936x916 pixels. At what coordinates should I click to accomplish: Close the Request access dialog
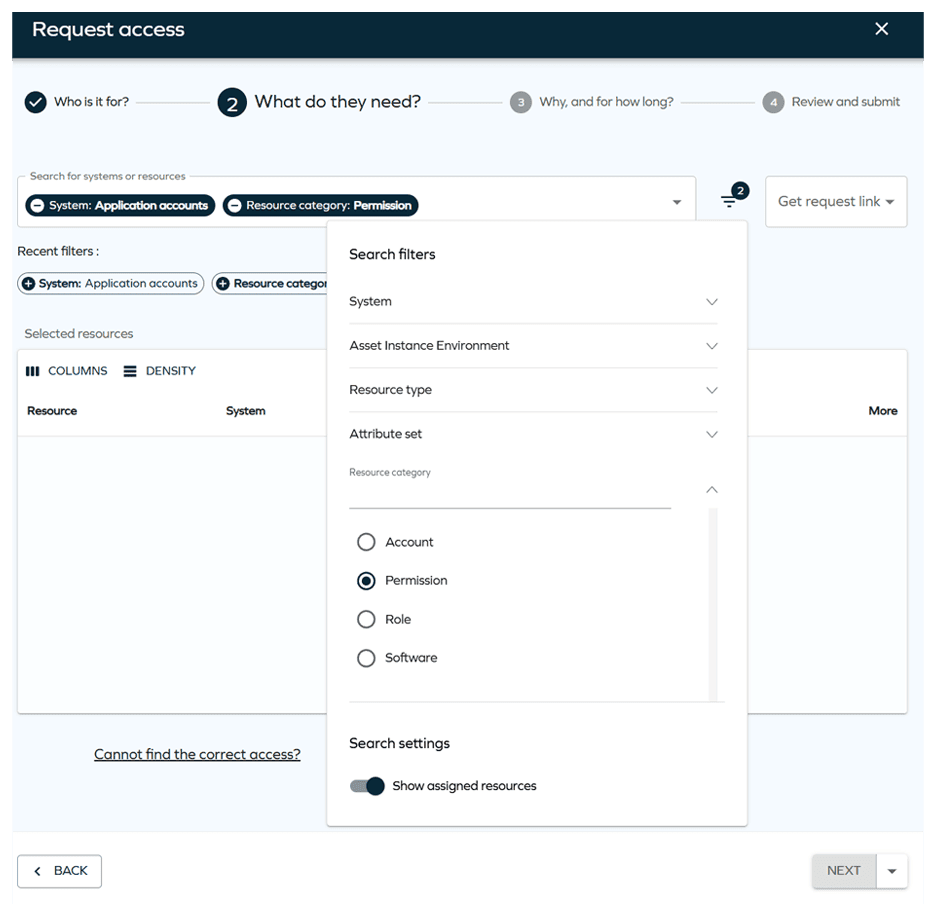tap(881, 29)
